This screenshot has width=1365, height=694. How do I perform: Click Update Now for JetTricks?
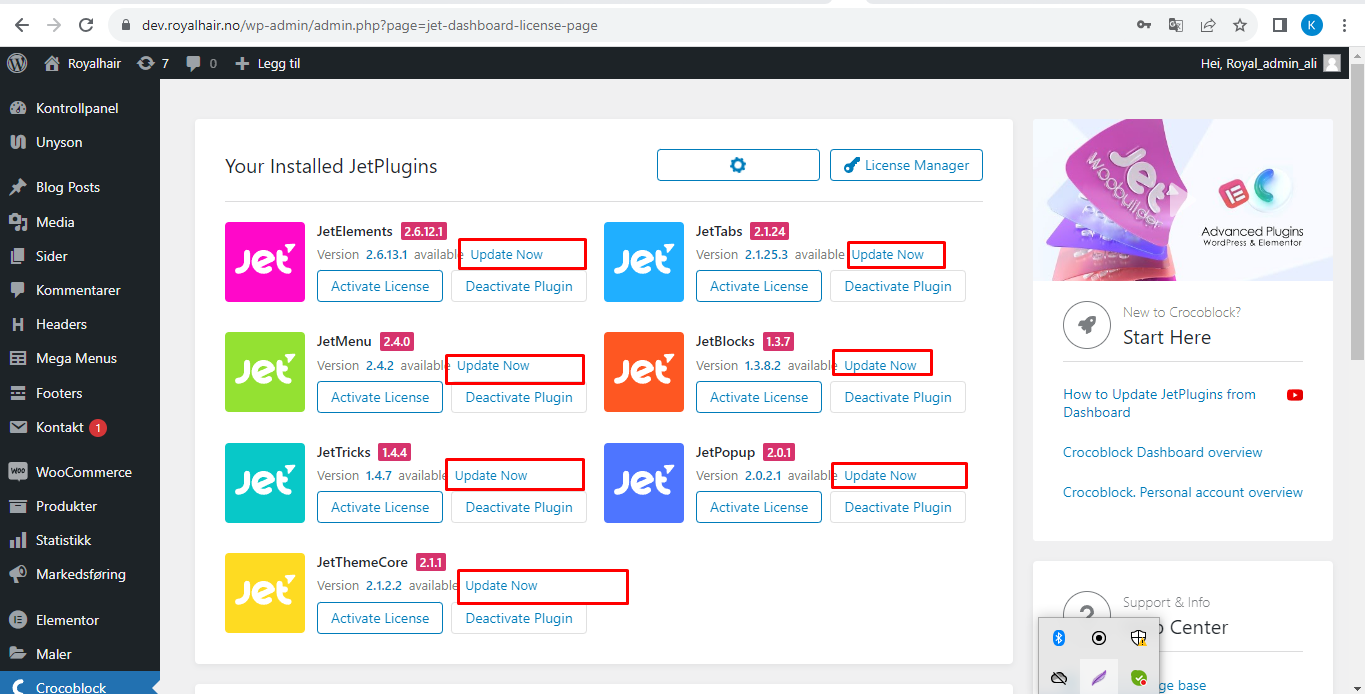click(x=491, y=476)
